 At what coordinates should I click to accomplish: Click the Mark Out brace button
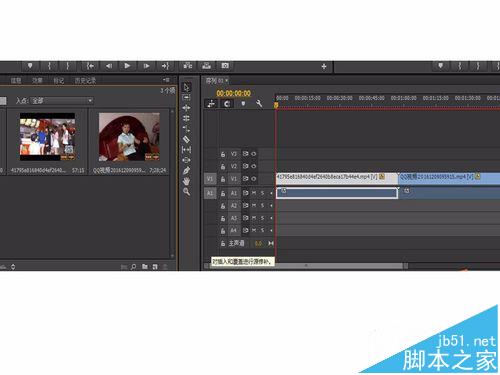[68, 66]
